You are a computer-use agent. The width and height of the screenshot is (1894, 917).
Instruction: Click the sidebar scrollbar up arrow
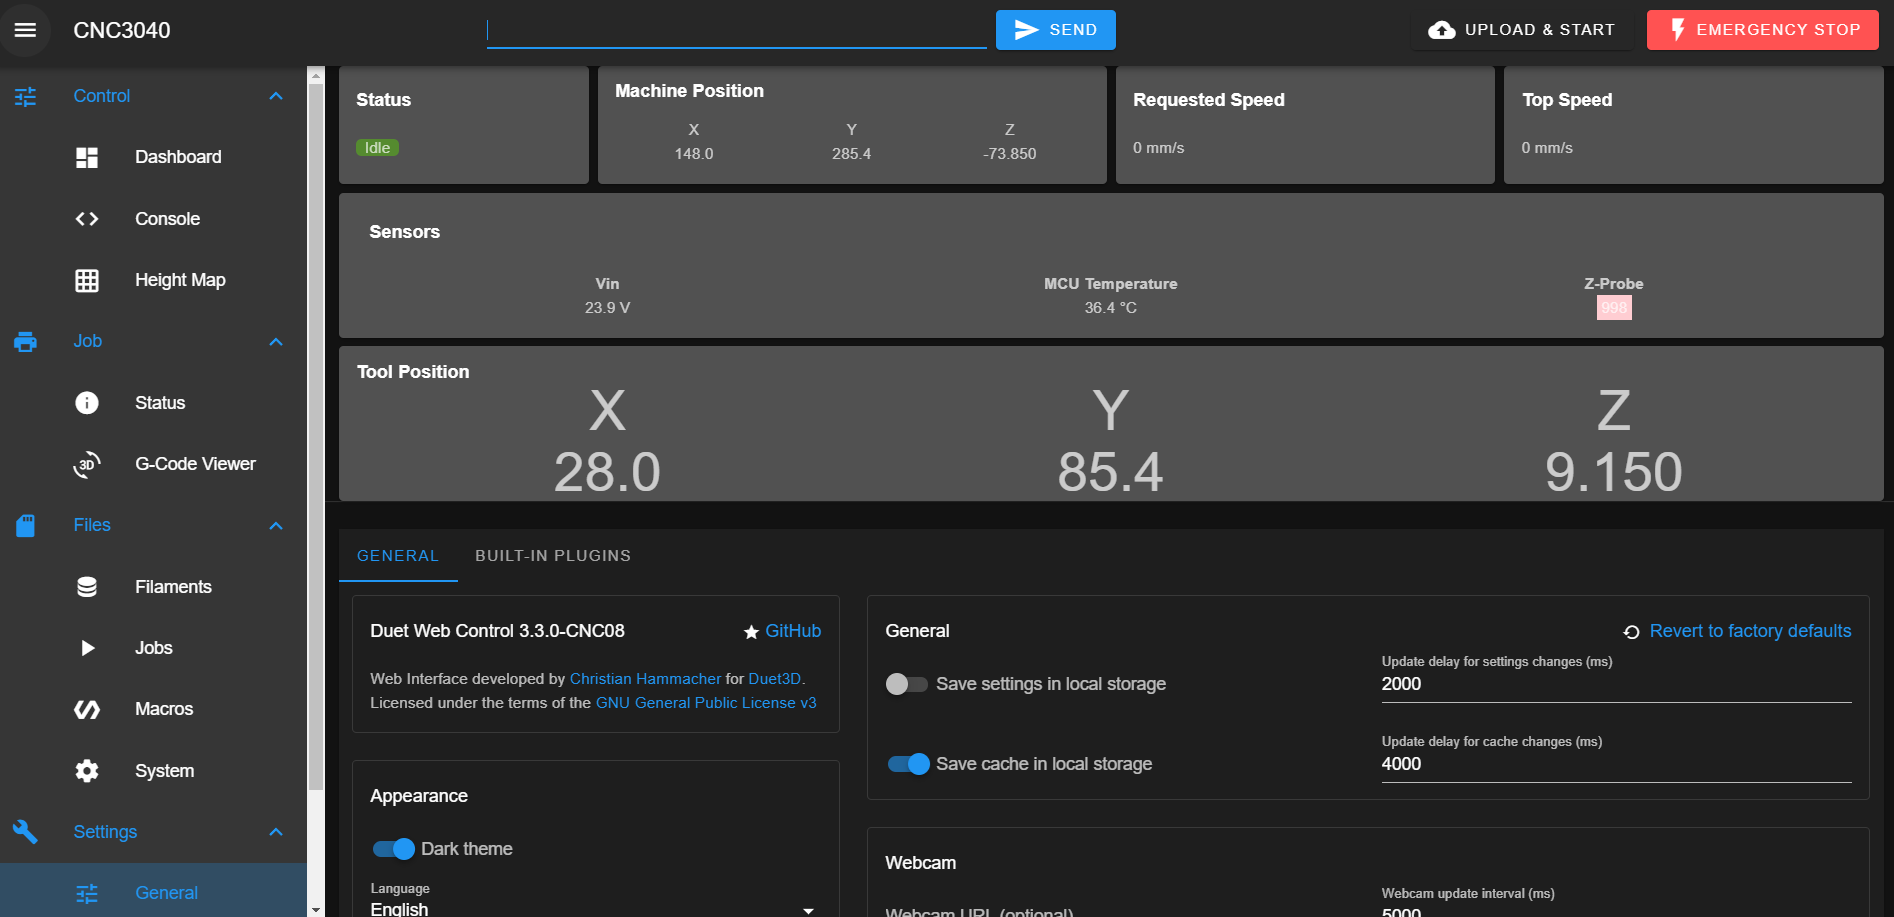click(x=316, y=74)
